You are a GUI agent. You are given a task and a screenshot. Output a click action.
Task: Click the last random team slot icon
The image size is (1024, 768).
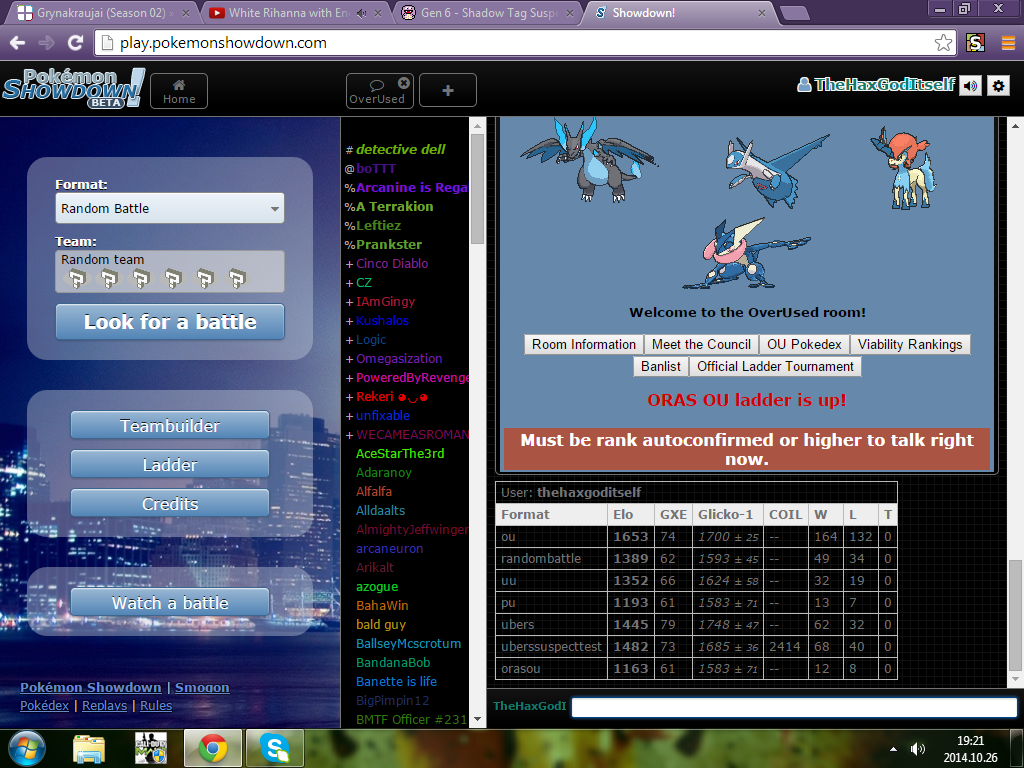pyautogui.click(x=237, y=279)
